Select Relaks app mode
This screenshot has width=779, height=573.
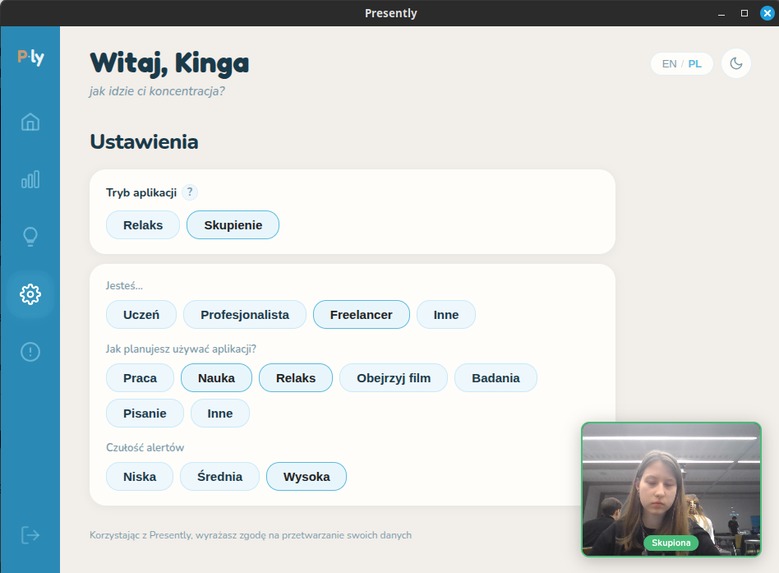point(143,225)
